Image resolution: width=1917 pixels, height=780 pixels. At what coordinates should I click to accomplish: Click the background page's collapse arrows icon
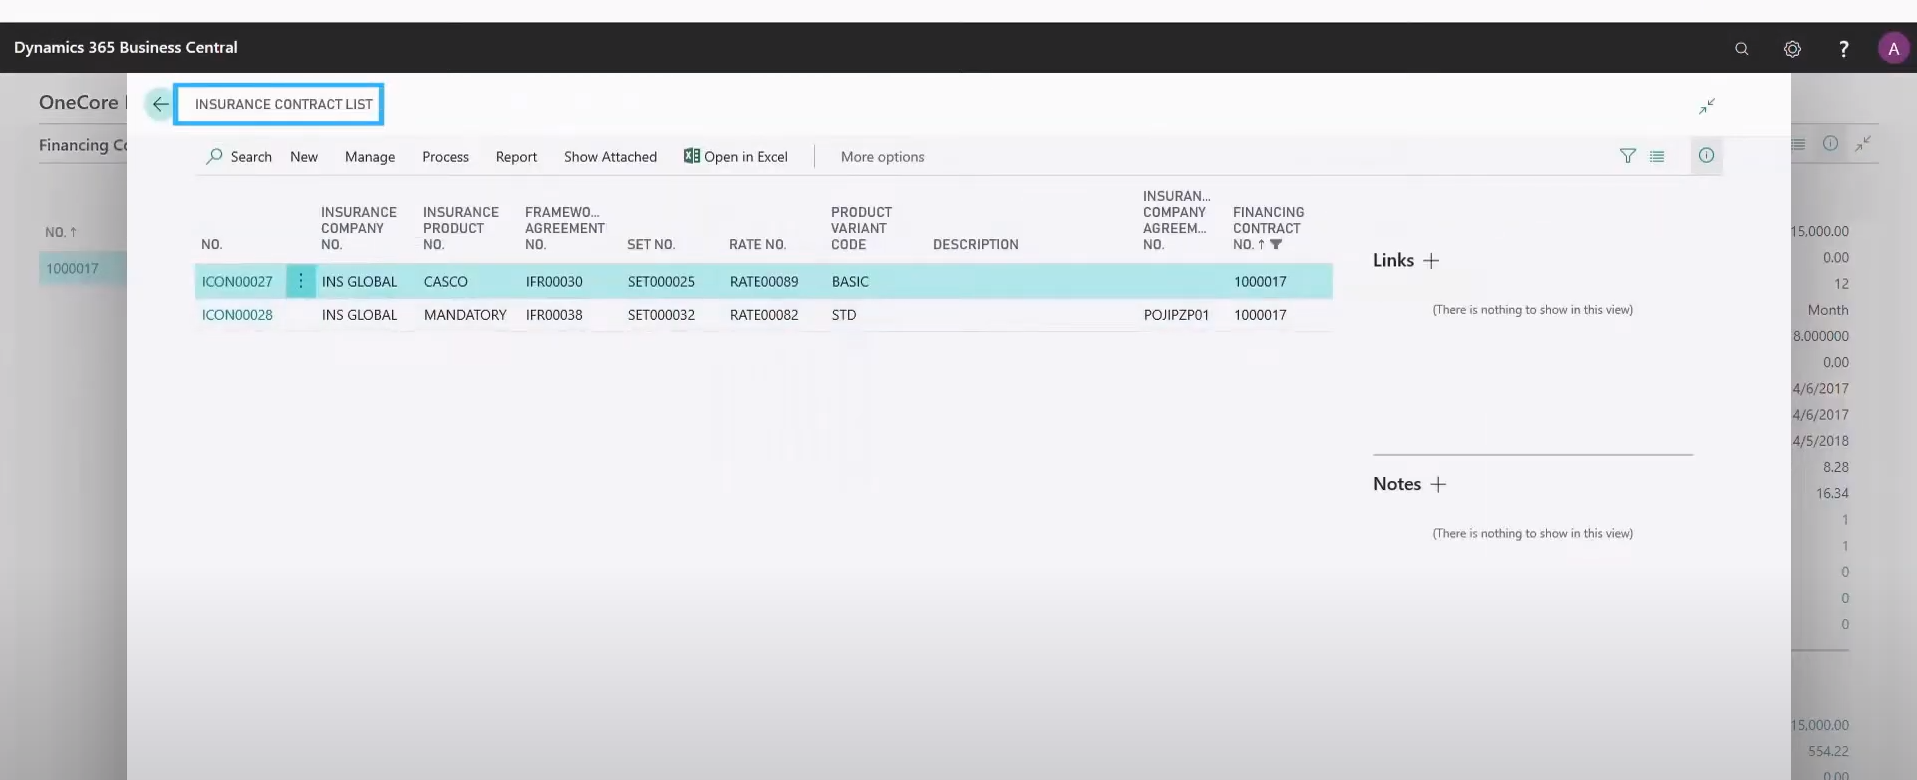[1863, 144]
